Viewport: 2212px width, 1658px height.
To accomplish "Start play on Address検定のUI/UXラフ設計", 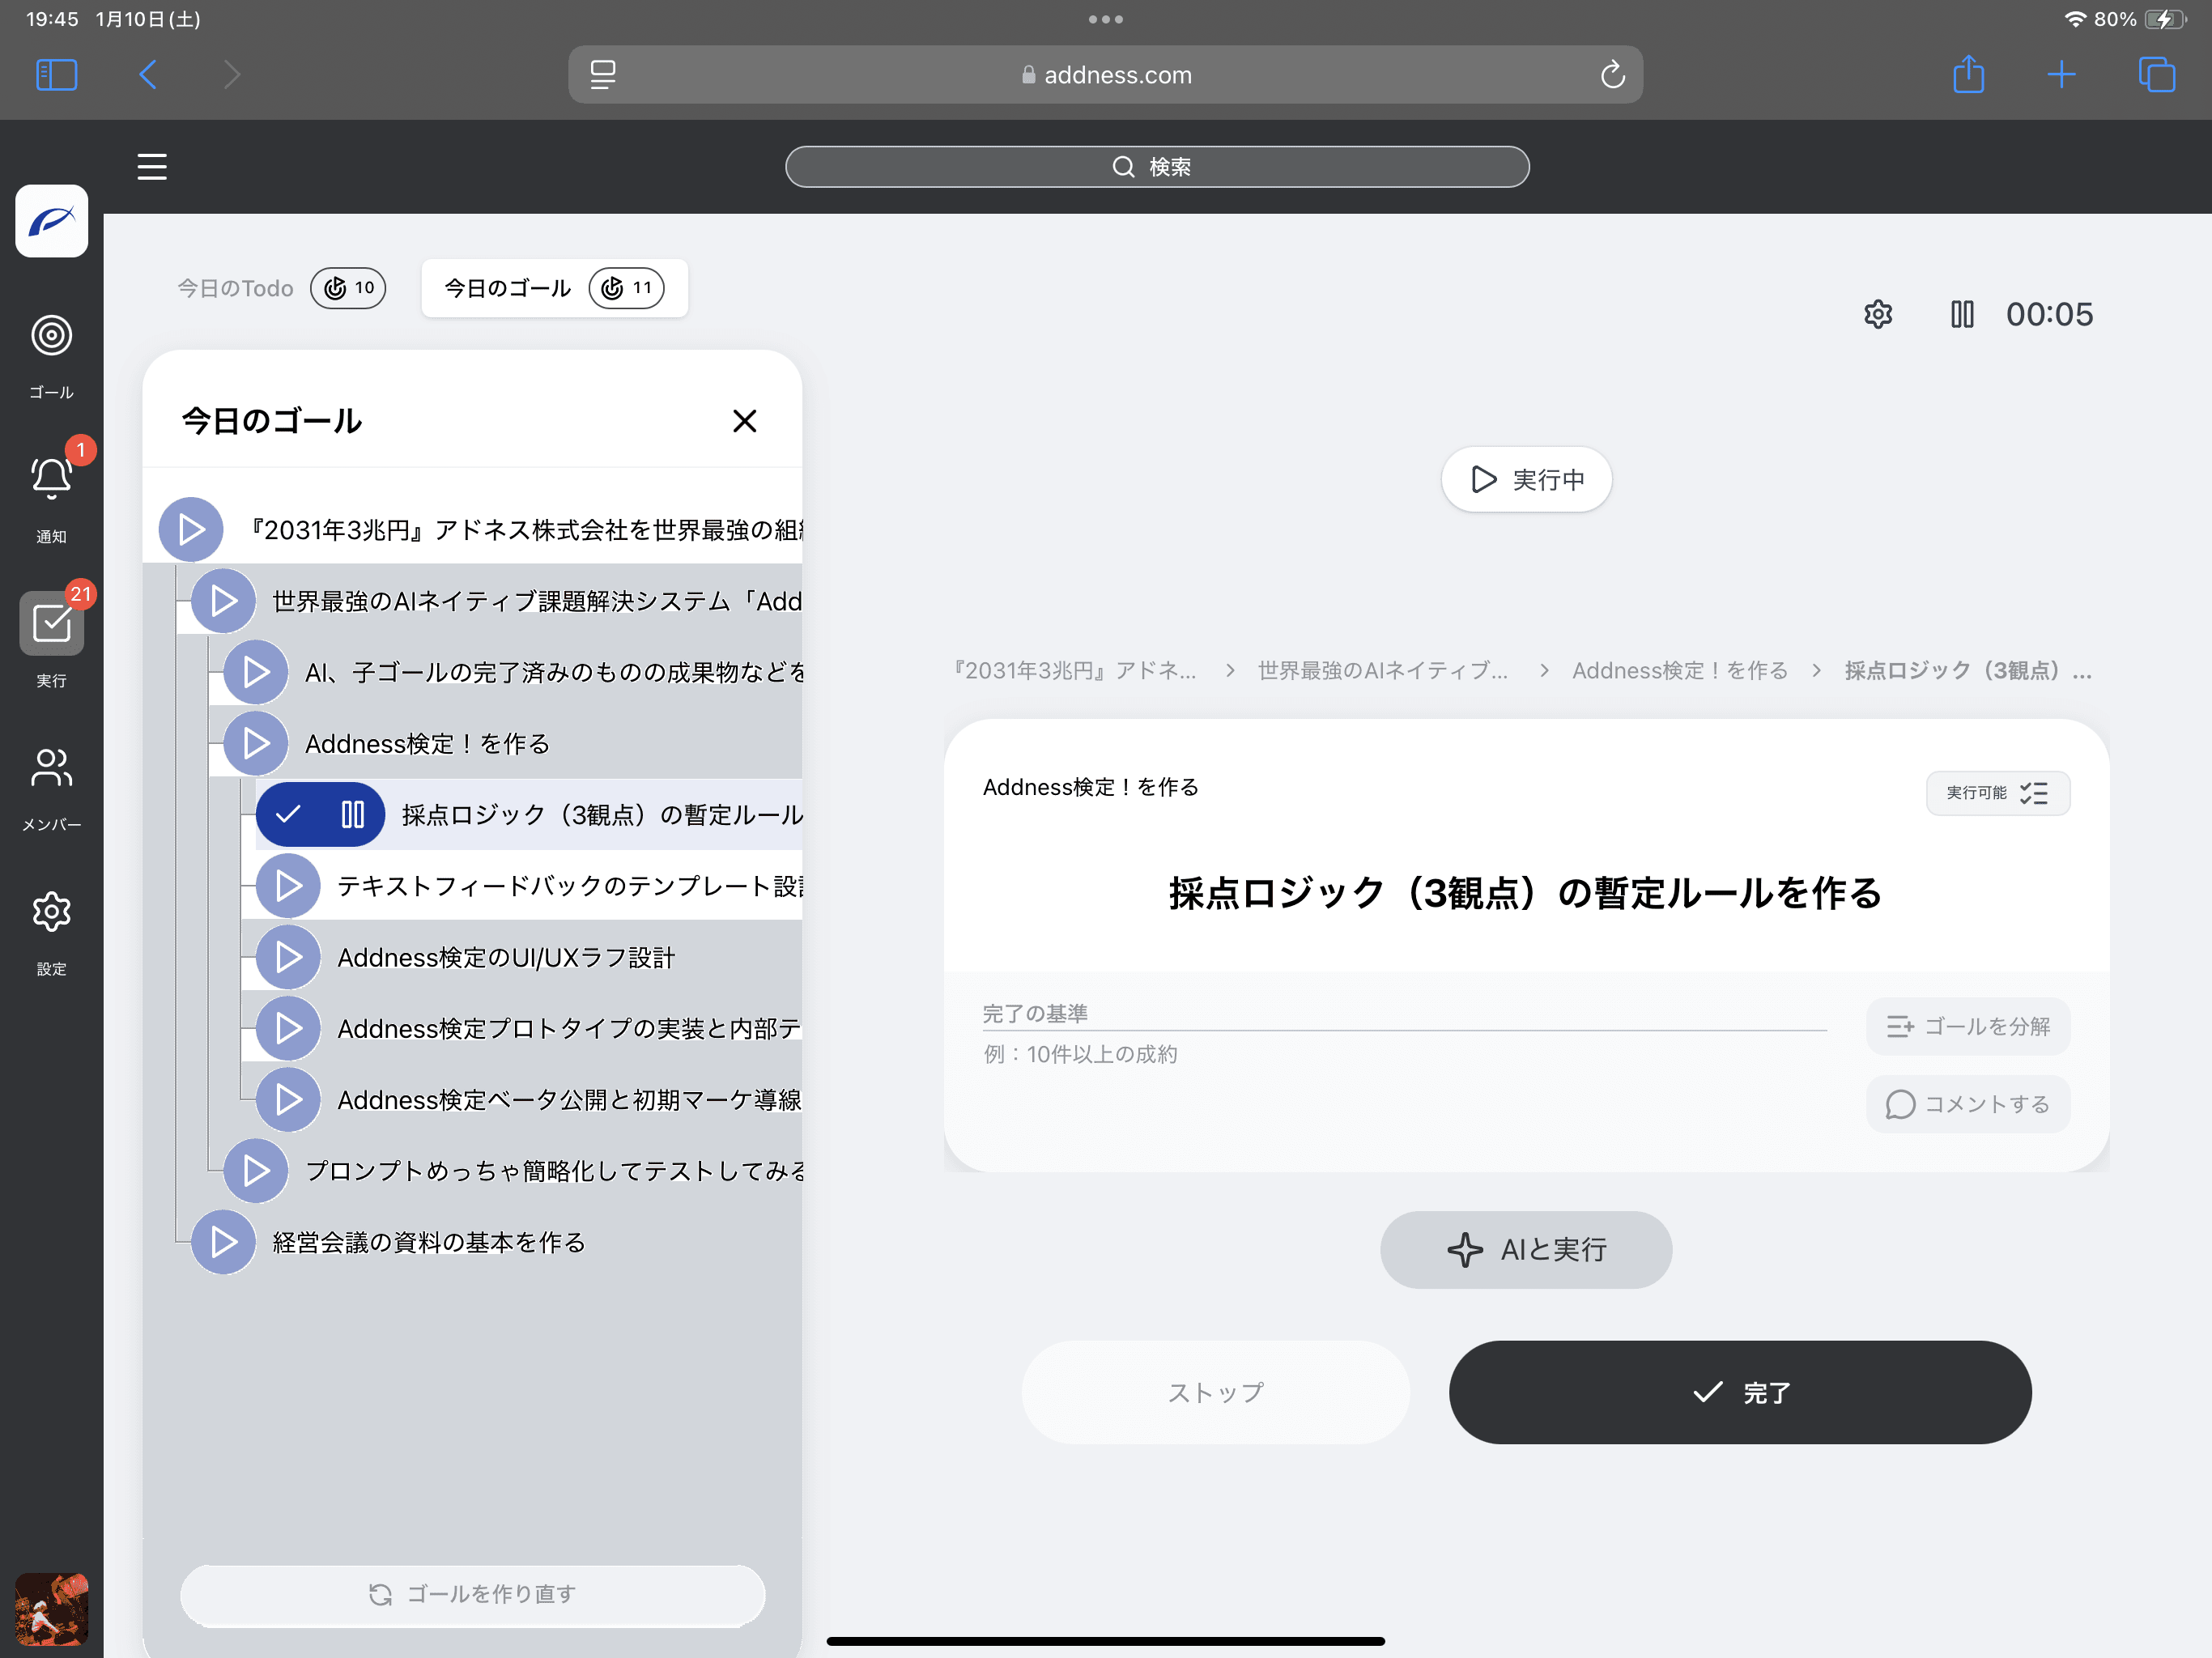I will pos(288,957).
